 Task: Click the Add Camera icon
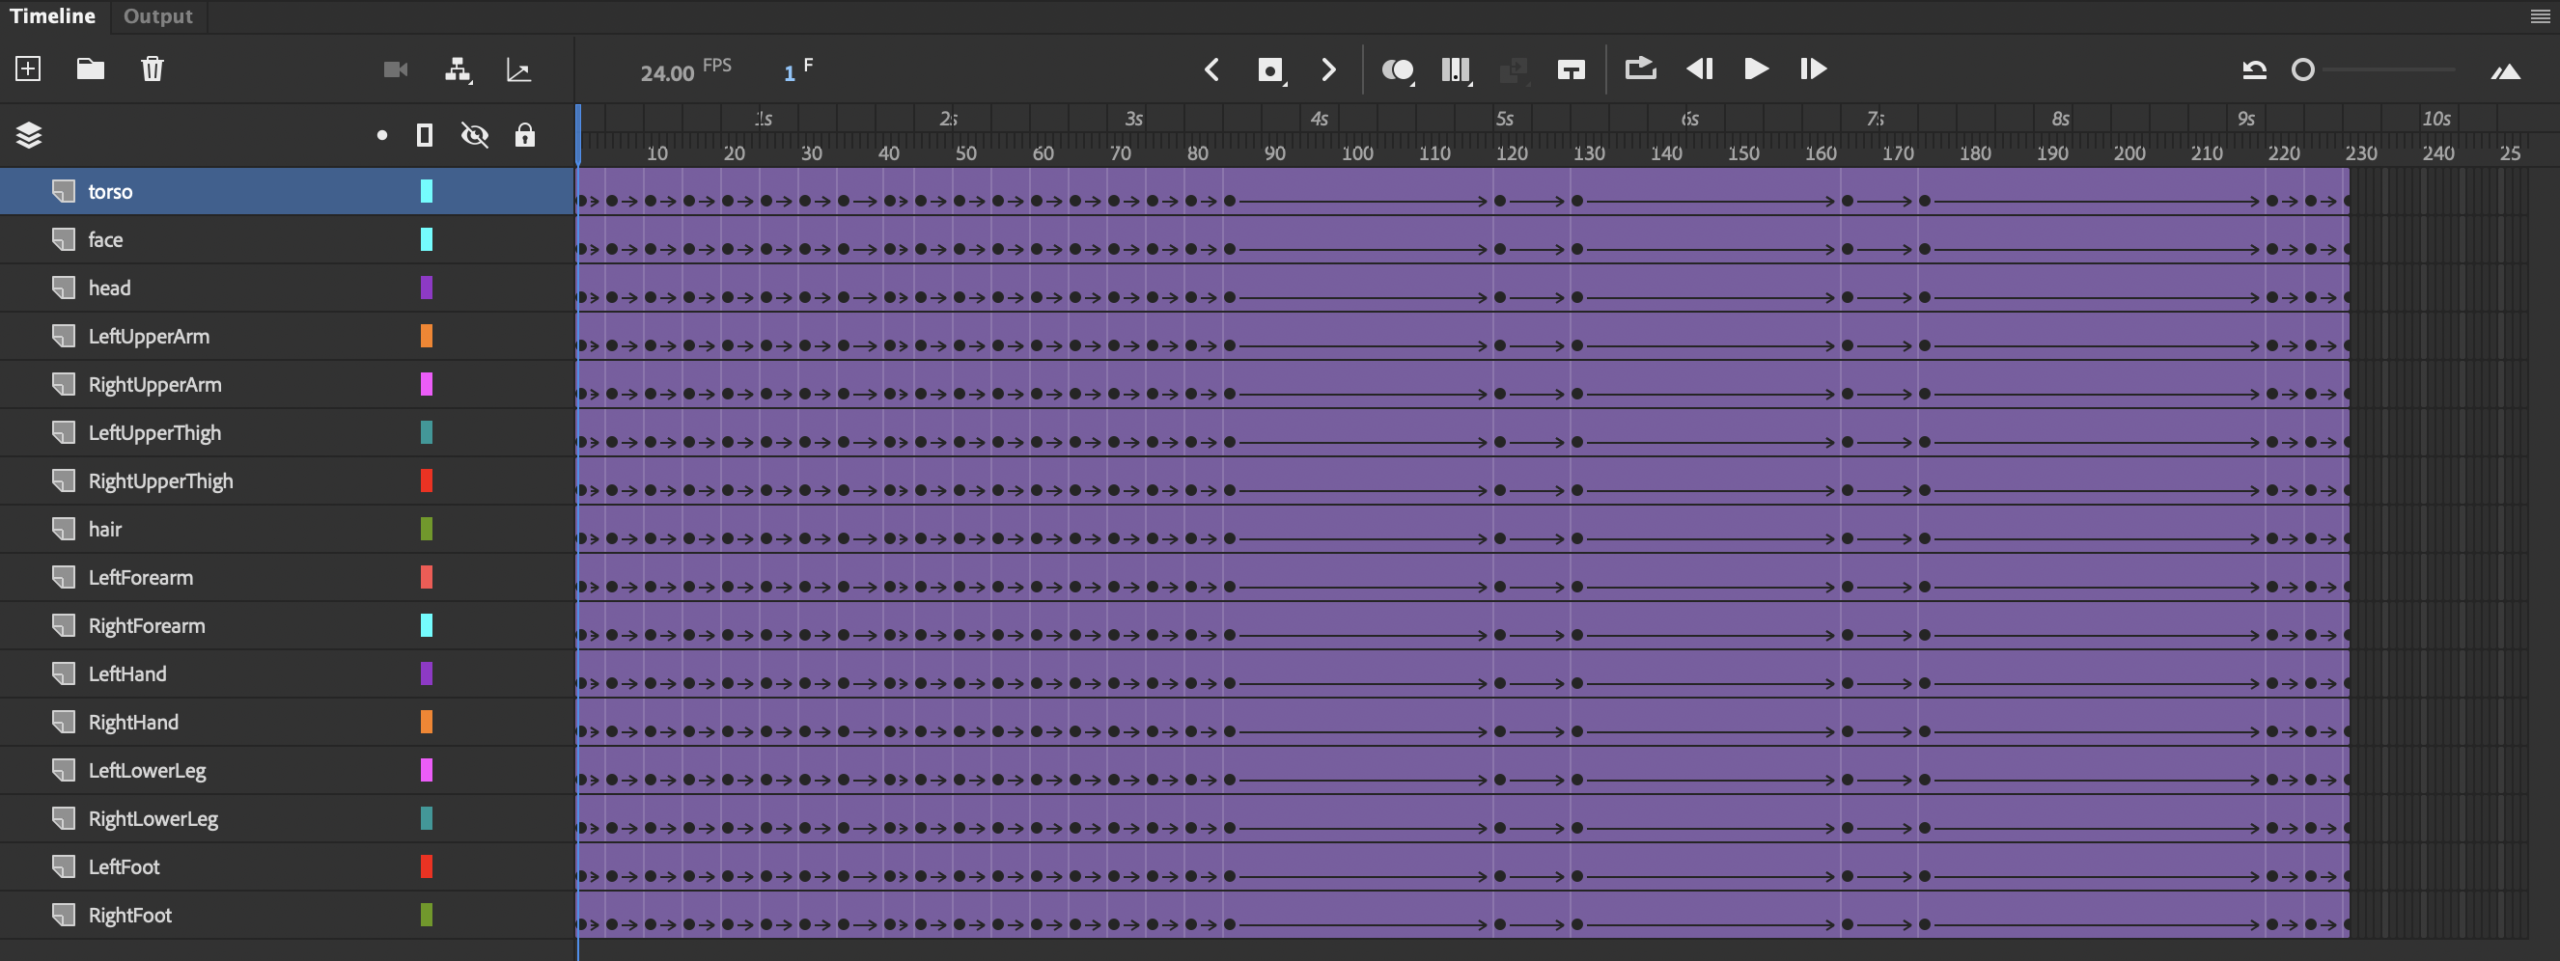point(396,69)
